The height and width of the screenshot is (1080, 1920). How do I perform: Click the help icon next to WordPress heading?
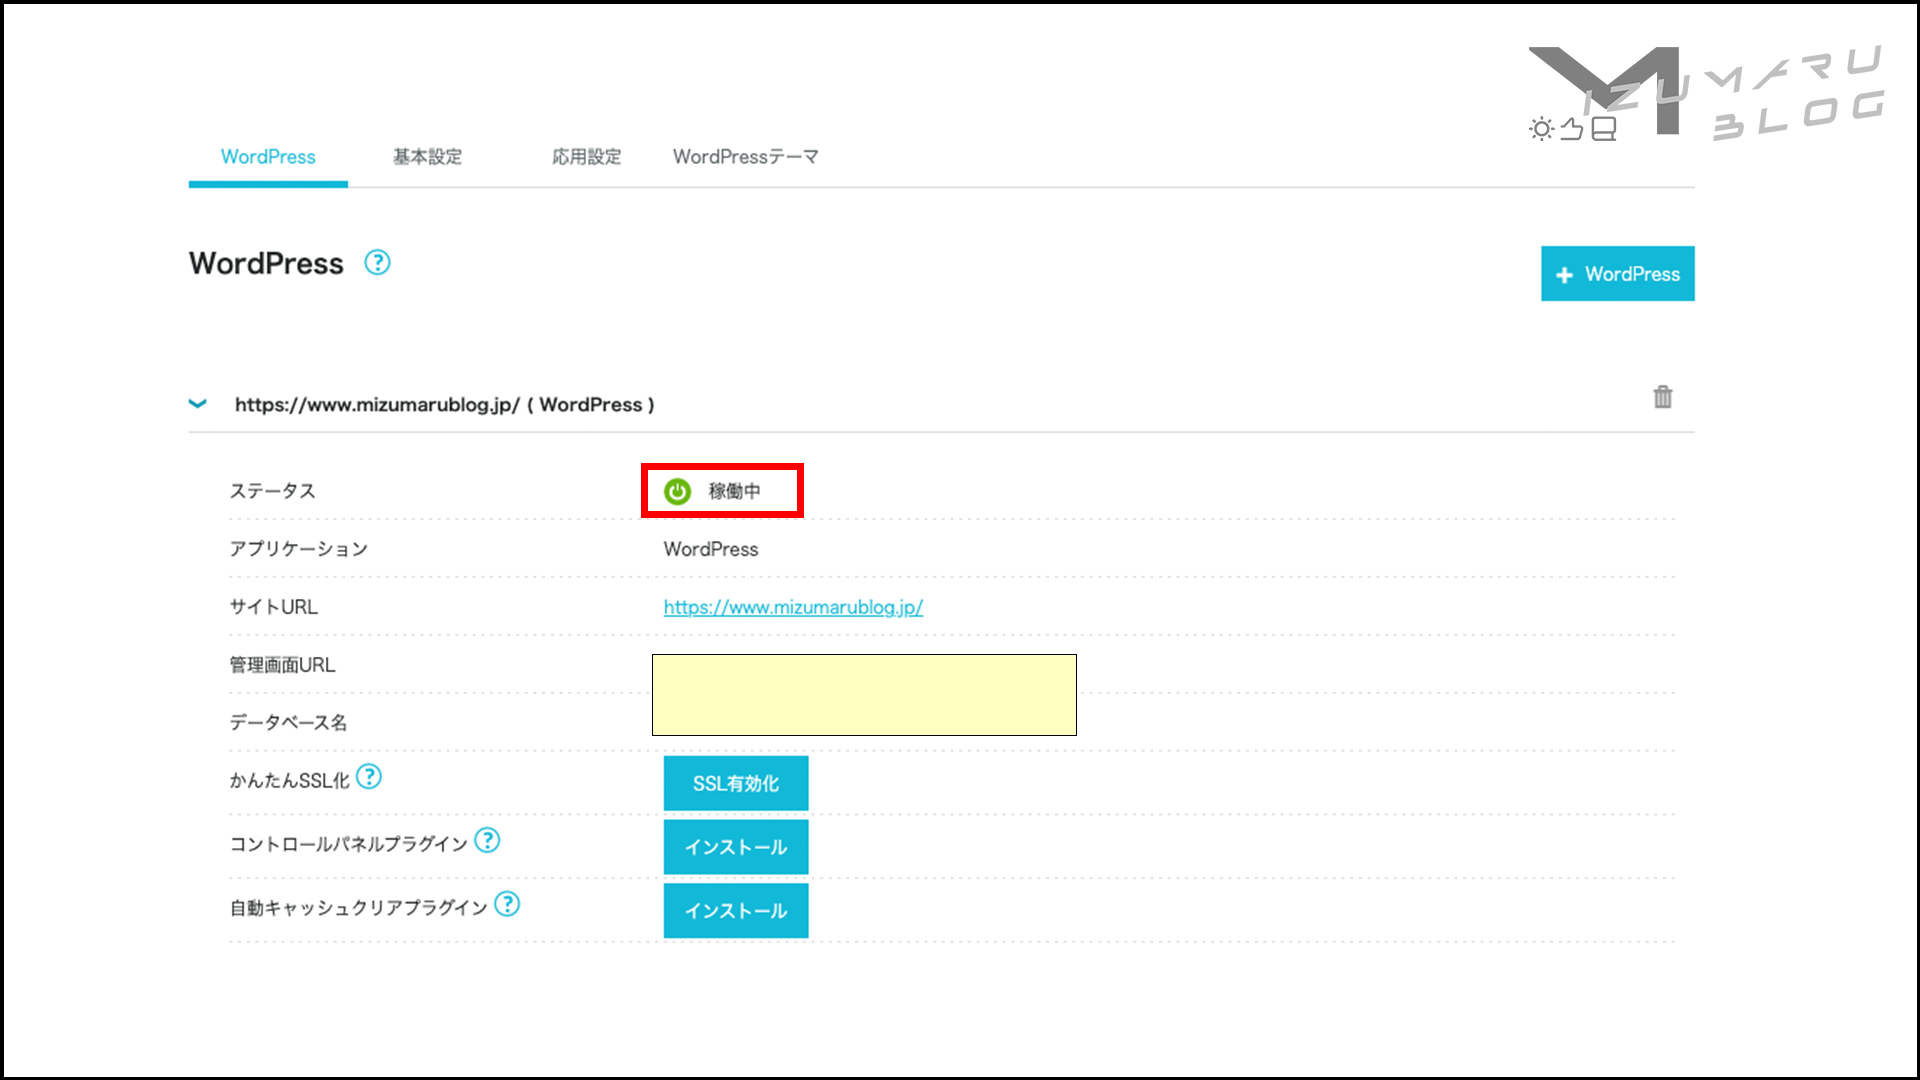tap(377, 263)
